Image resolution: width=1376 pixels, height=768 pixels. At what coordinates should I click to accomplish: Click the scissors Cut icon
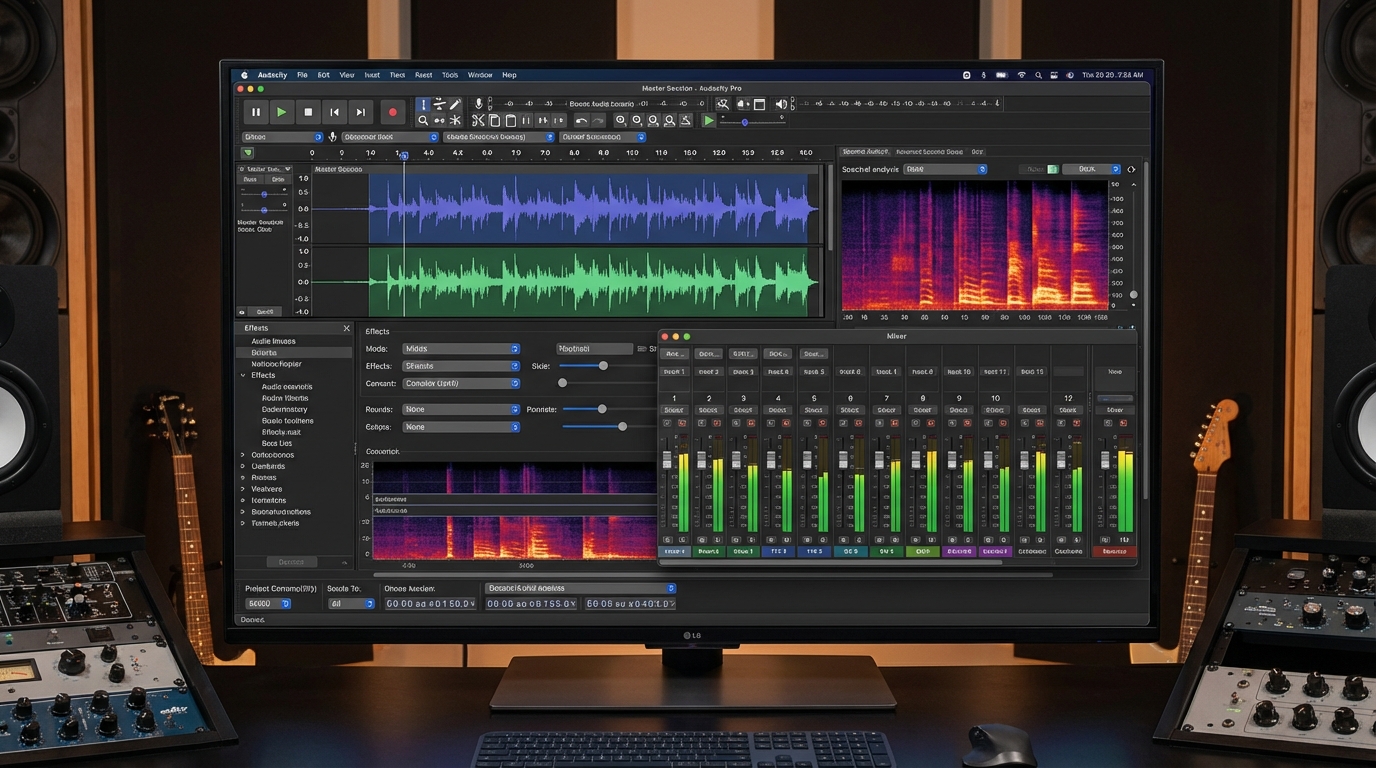click(478, 119)
